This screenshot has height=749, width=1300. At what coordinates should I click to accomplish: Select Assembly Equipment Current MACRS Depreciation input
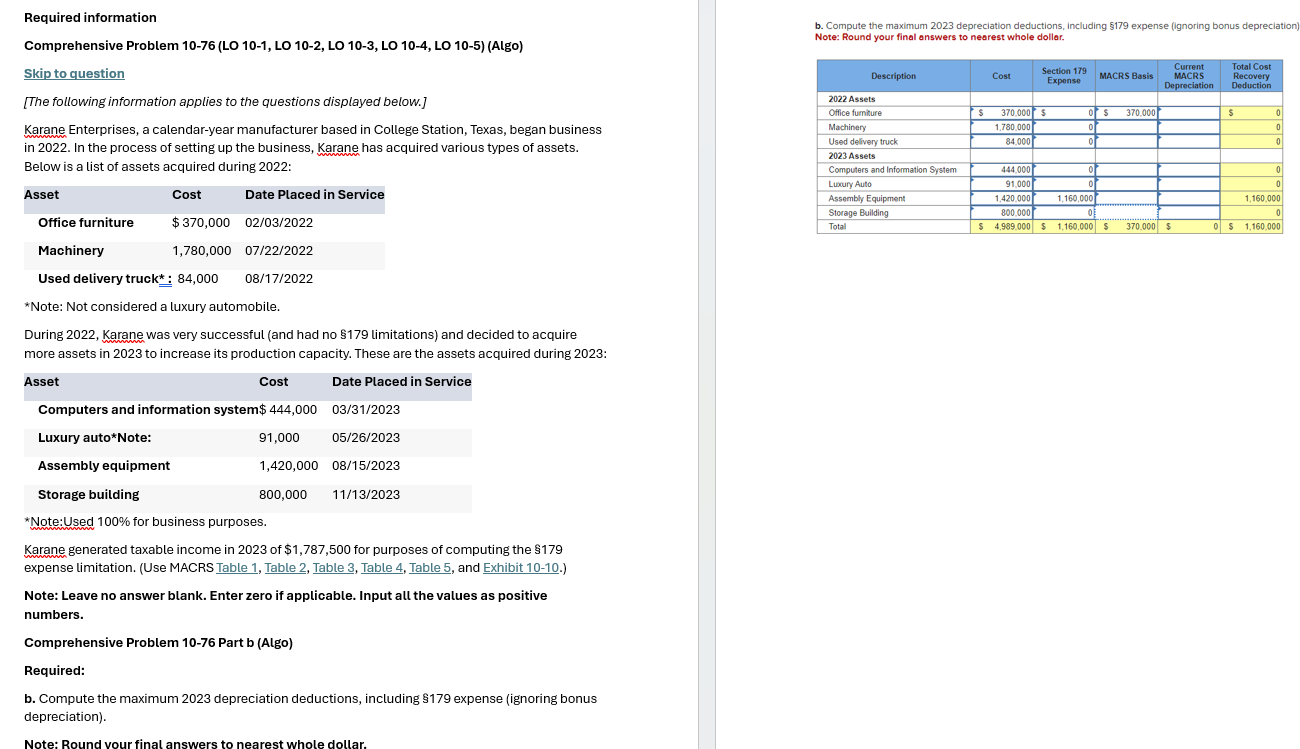pos(1189,198)
